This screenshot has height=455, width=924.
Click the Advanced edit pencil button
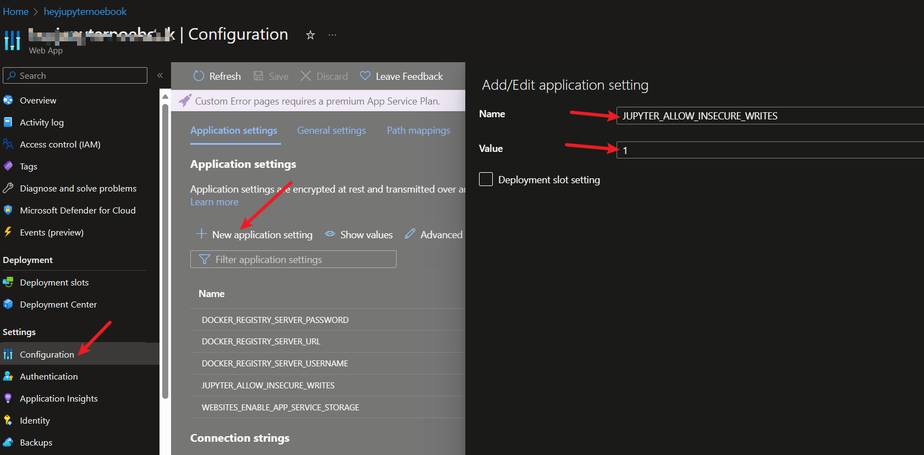[433, 235]
